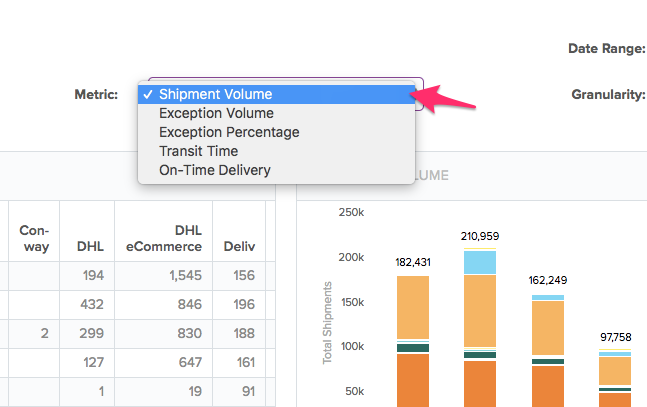The height and width of the screenshot is (407, 647).
Task: Click the Date Range label
Action: pos(607,48)
